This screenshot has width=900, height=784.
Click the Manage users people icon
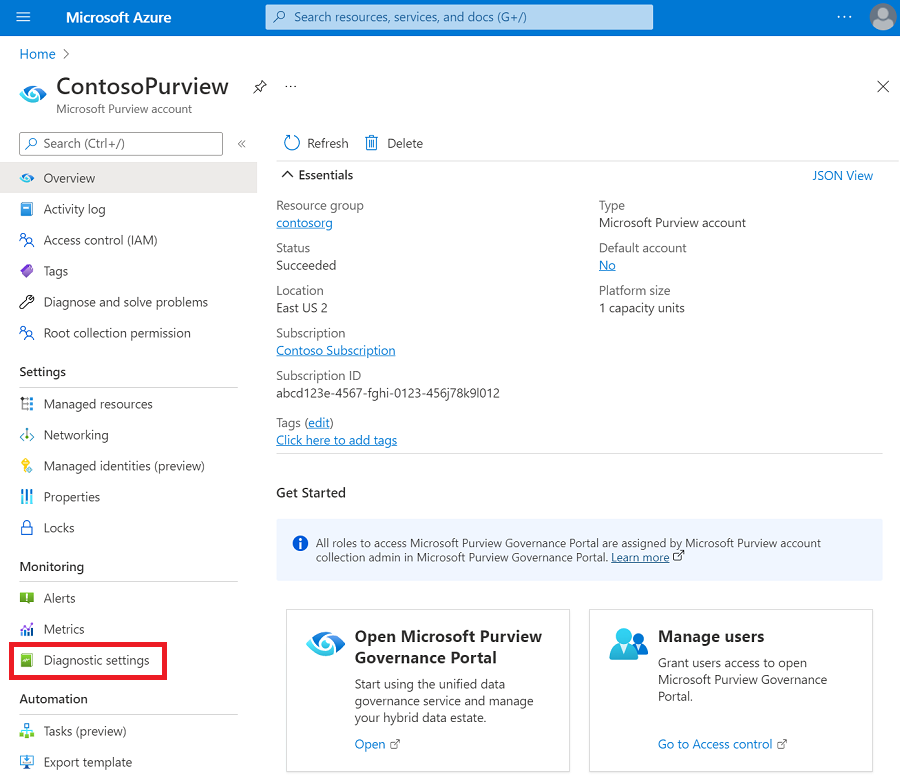point(629,644)
